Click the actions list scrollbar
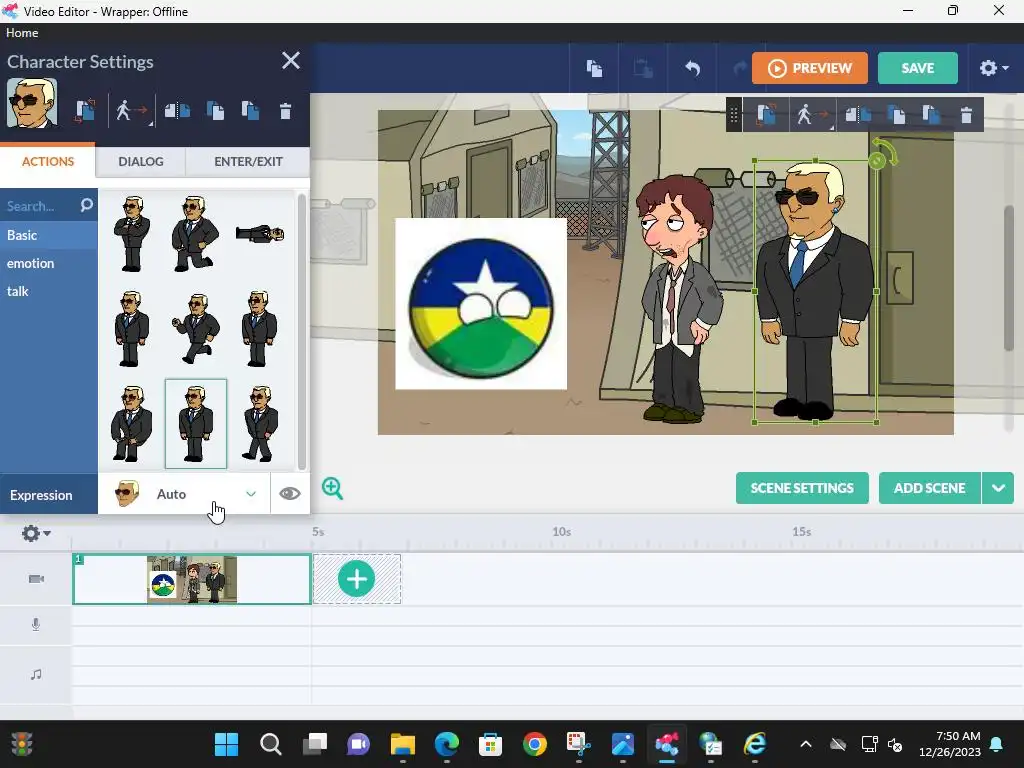 (x=302, y=332)
